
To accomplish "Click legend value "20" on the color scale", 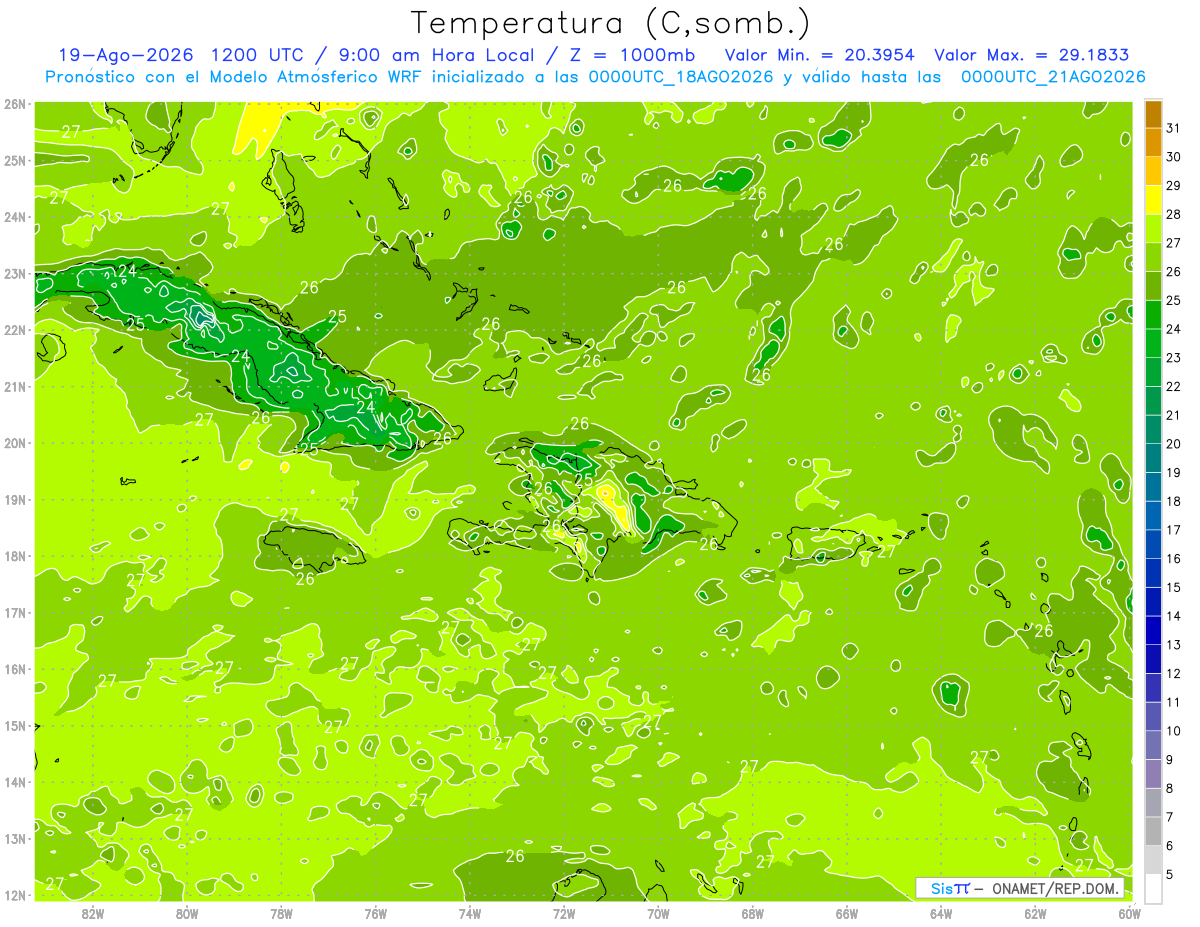I will [x=1173, y=444].
